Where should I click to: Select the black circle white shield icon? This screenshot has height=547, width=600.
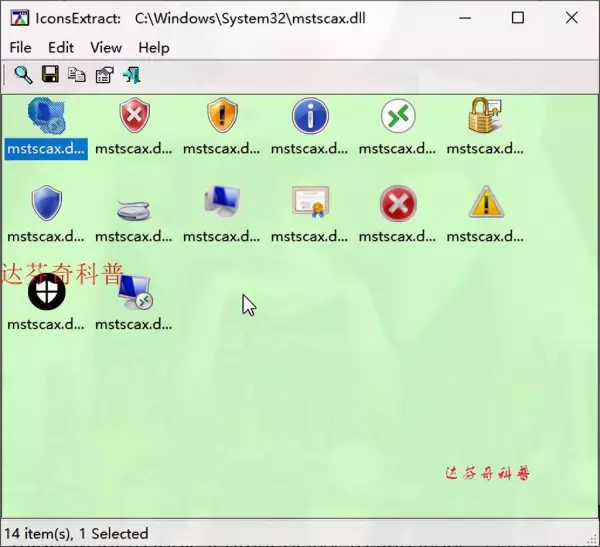tap(47, 292)
